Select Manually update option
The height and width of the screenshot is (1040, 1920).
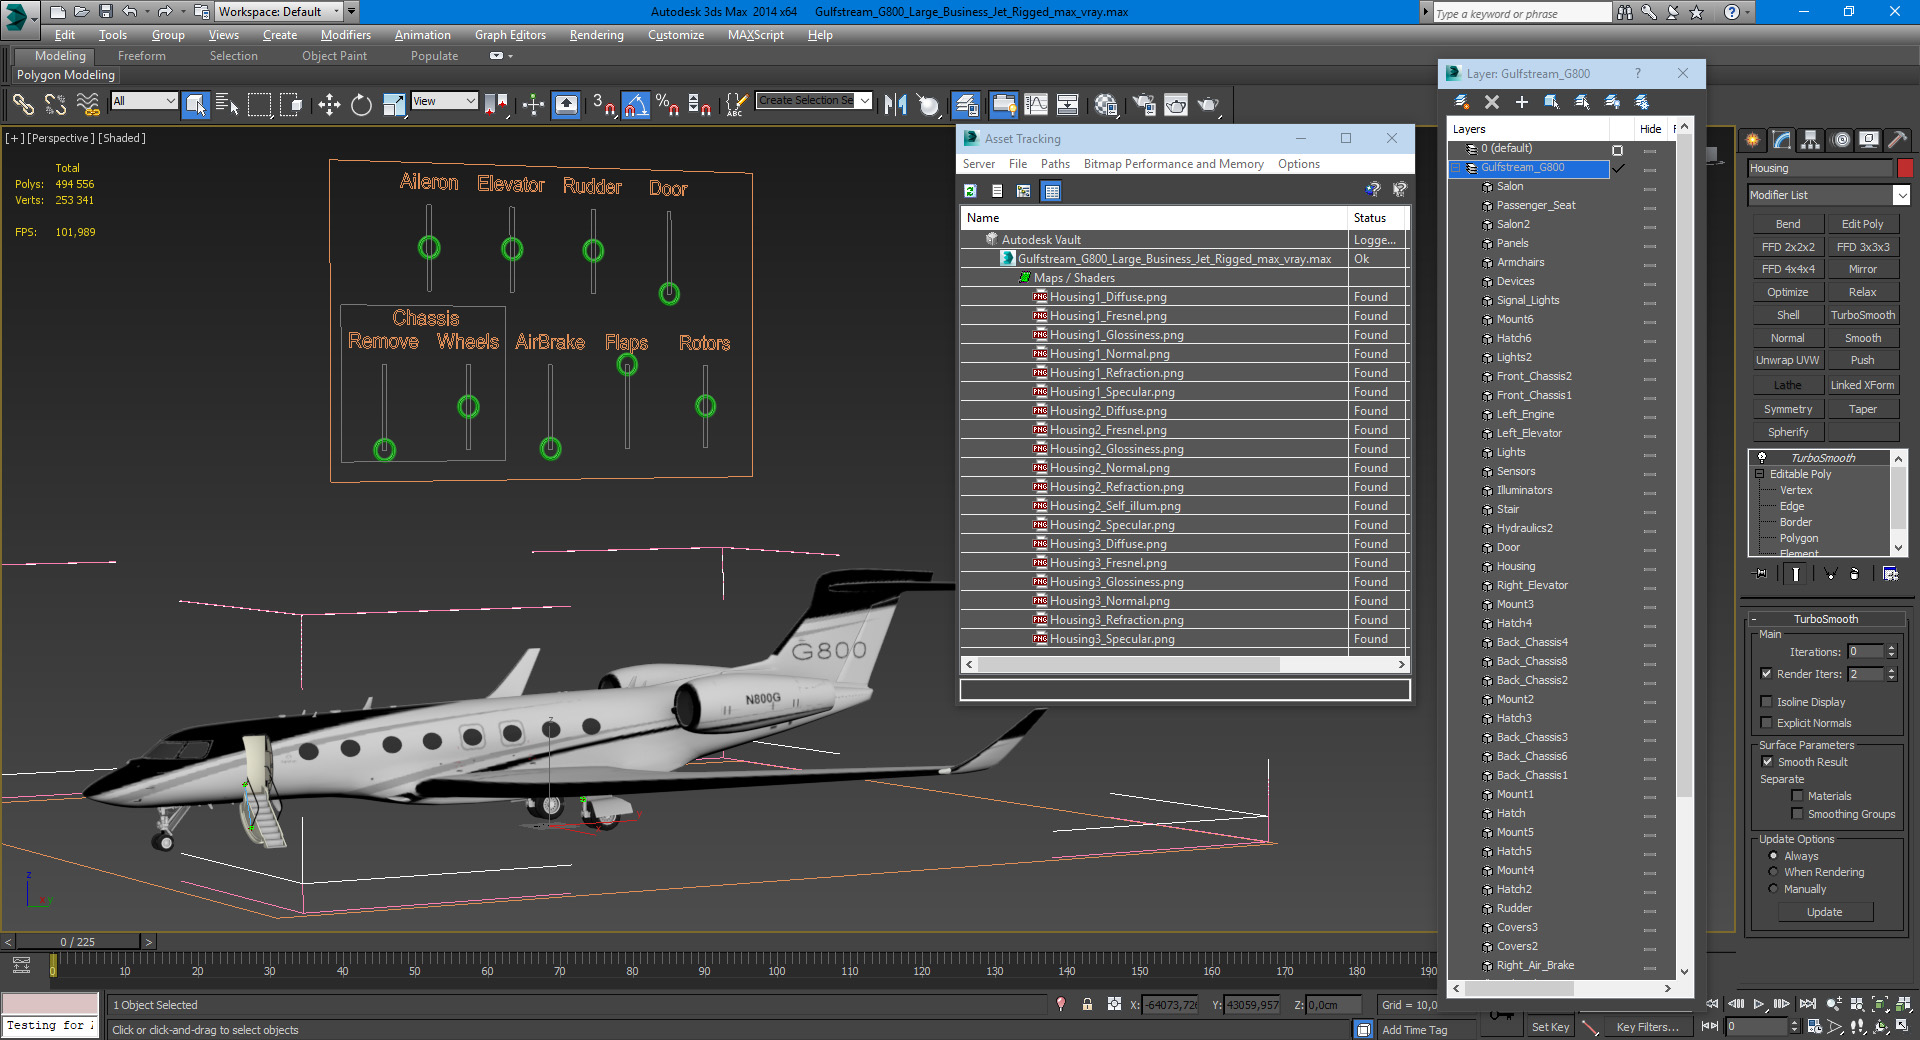point(1774,889)
